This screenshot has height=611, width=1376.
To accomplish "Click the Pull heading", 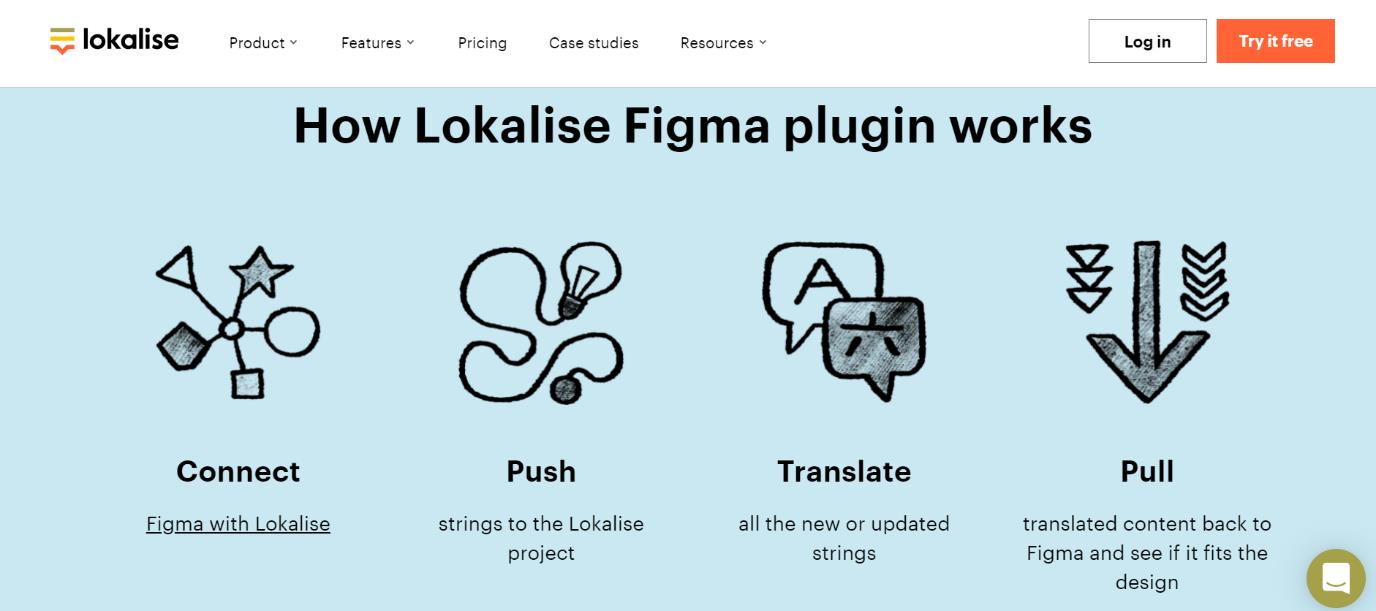I will [1147, 471].
